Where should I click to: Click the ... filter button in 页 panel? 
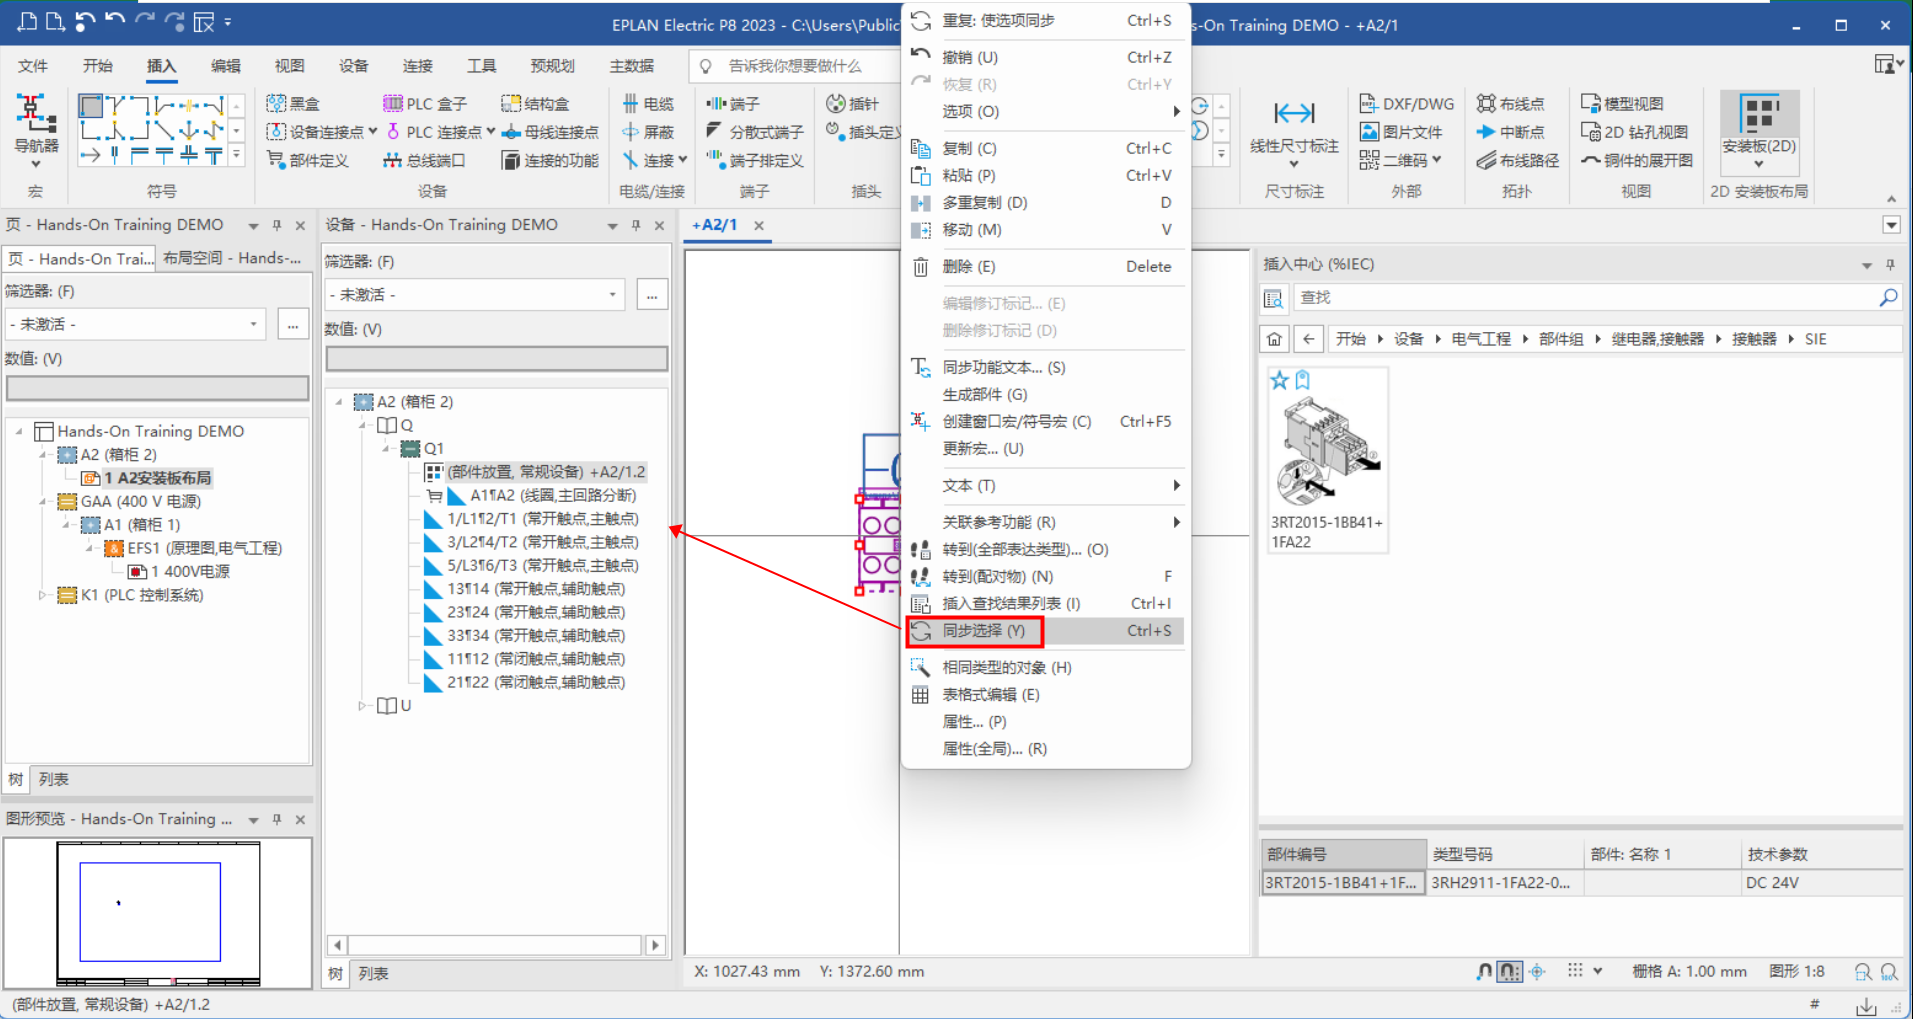pyautogui.click(x=293, y=324)
